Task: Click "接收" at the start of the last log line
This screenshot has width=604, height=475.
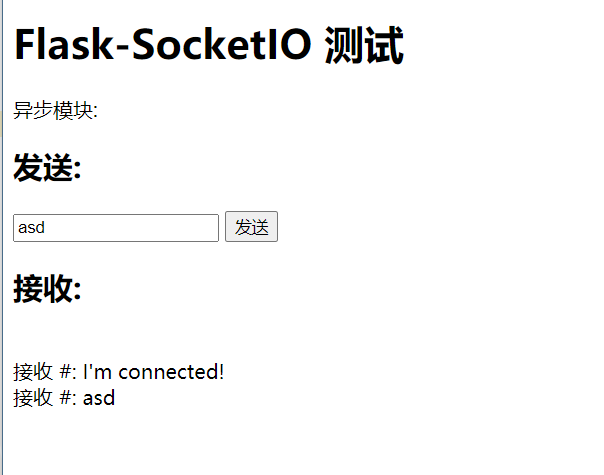Action: 33,398
